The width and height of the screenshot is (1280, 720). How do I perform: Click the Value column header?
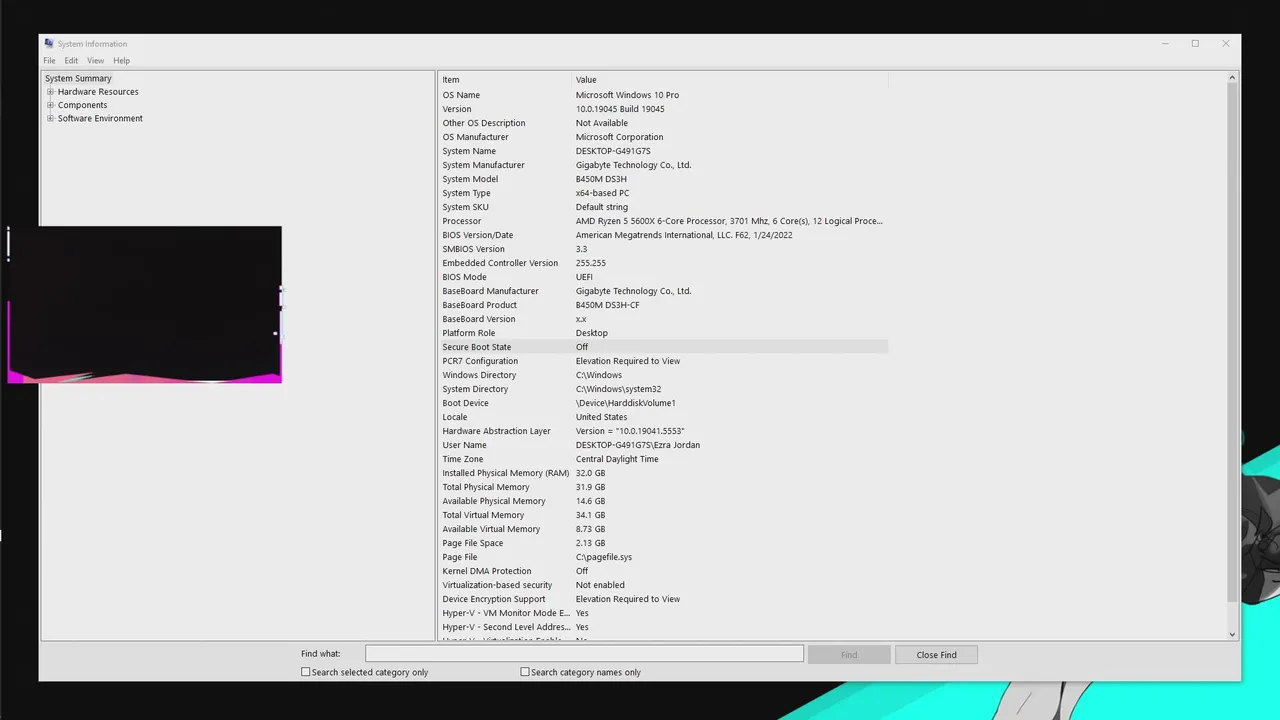click(730, 80)
